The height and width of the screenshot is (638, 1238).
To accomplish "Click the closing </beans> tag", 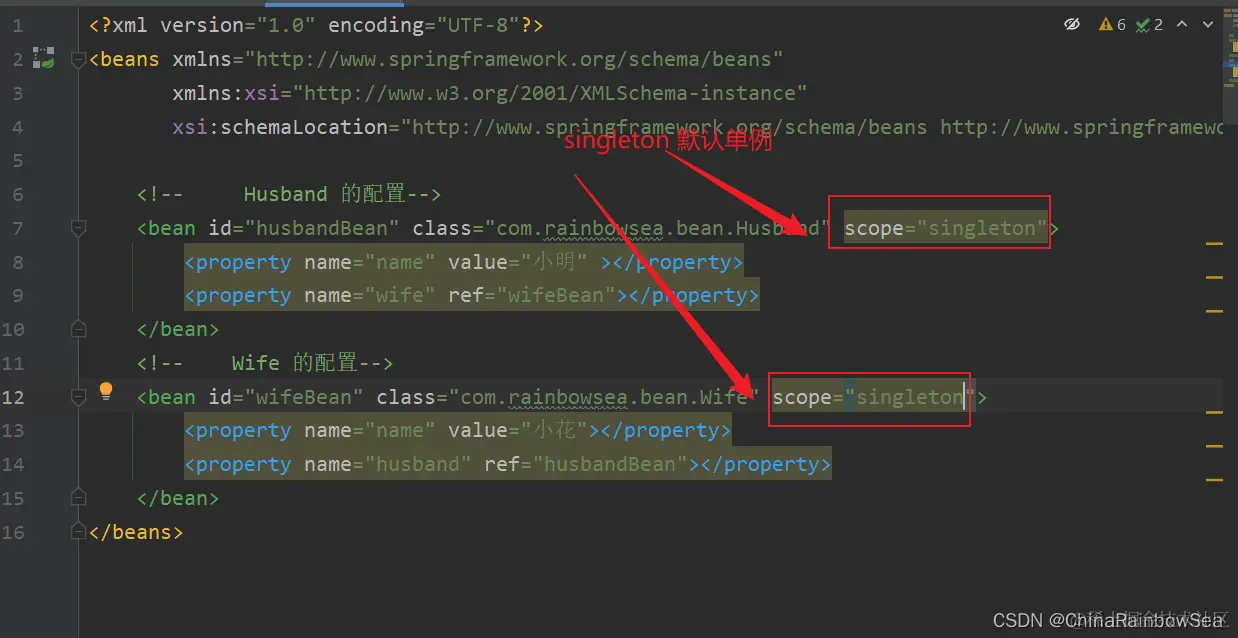I will tap(136, 532).
